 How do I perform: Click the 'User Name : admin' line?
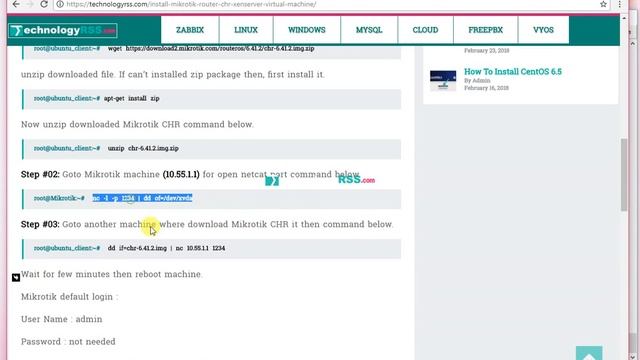point(62,319)
